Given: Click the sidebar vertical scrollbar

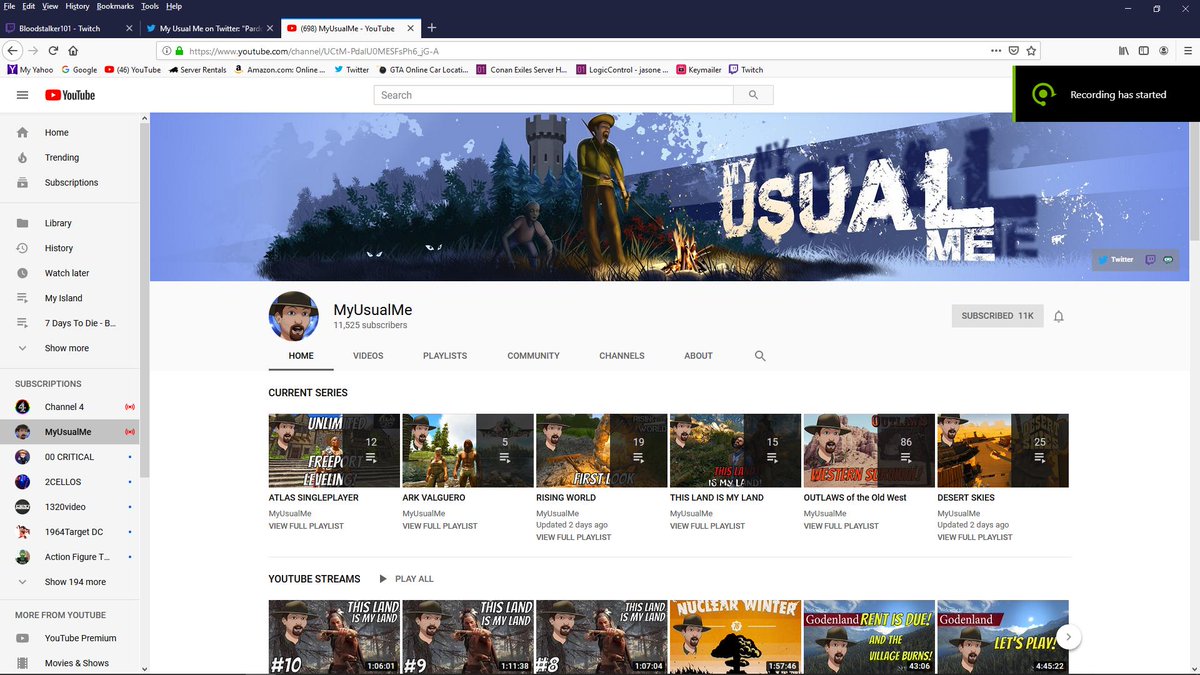Looking at the screenshot, I should (x=144, y=300).
